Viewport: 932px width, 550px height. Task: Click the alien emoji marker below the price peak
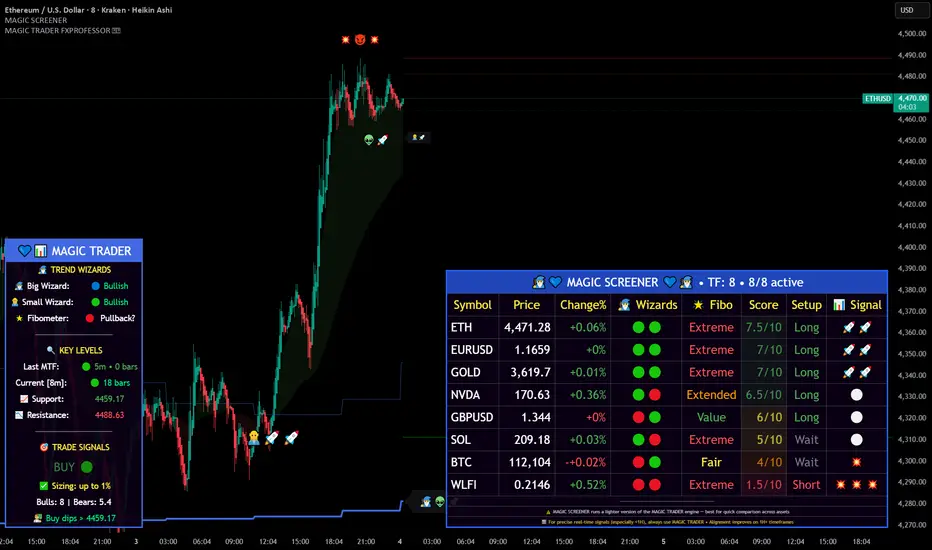pos(369,140)
